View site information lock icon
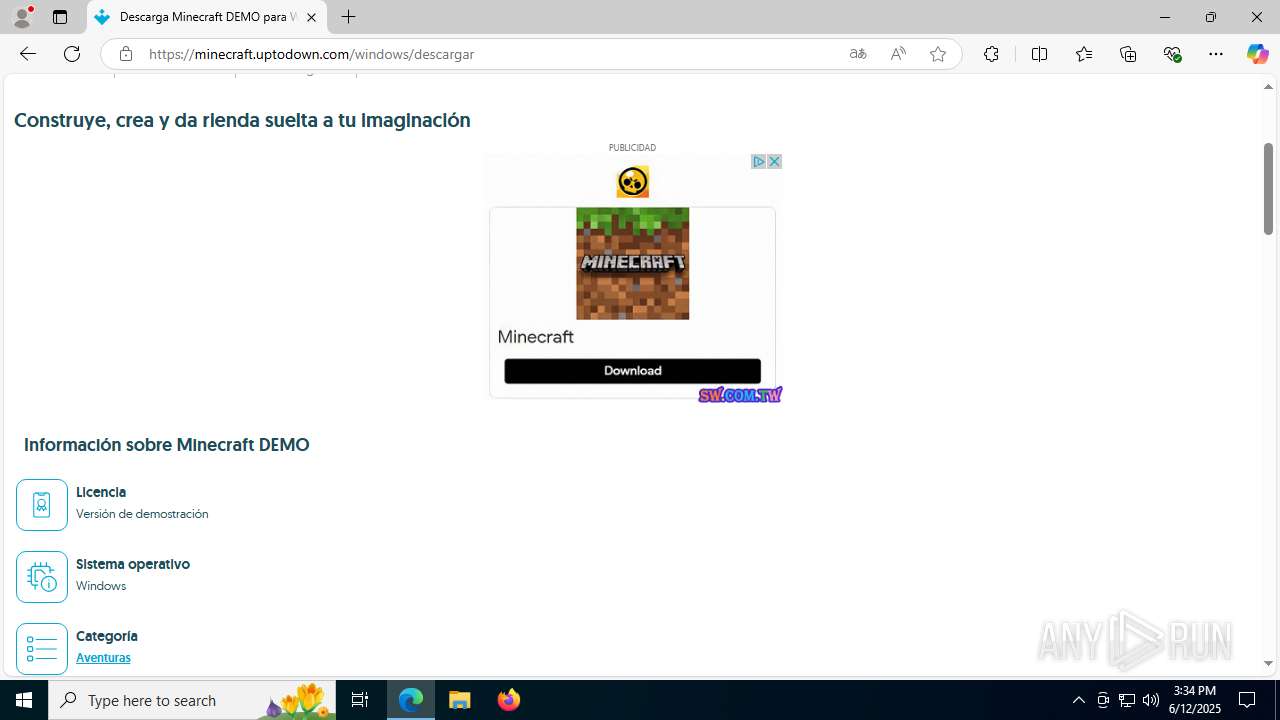 pyautogui.click(x=125, y=54)
